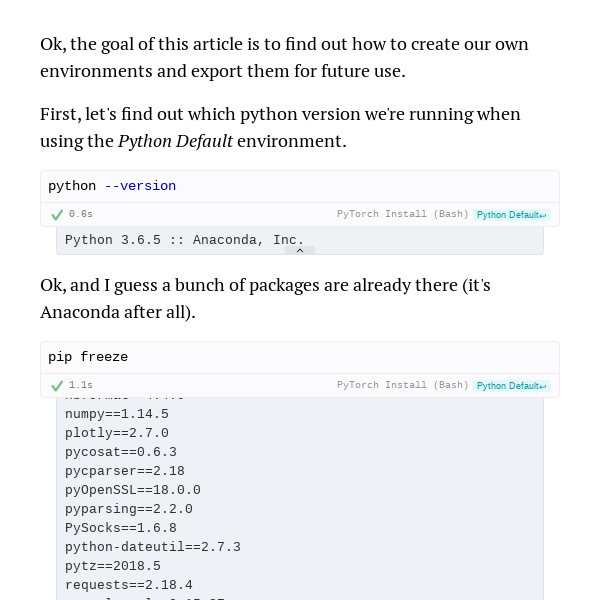Click the Python 3.6.5 :: Anaconda output line
Viewport: 600px width, 600px height.
[x=184, y=240]
